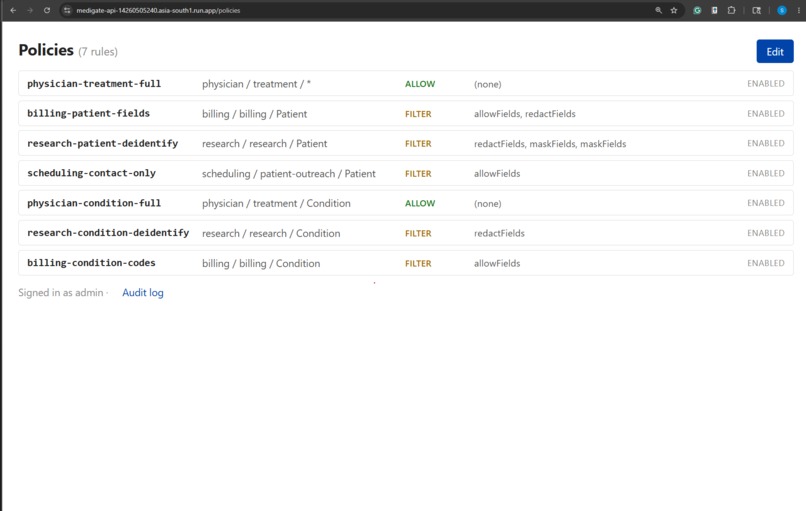The image size is (806, 511).
Task: View site information in address bar
Action: (67, 10)
